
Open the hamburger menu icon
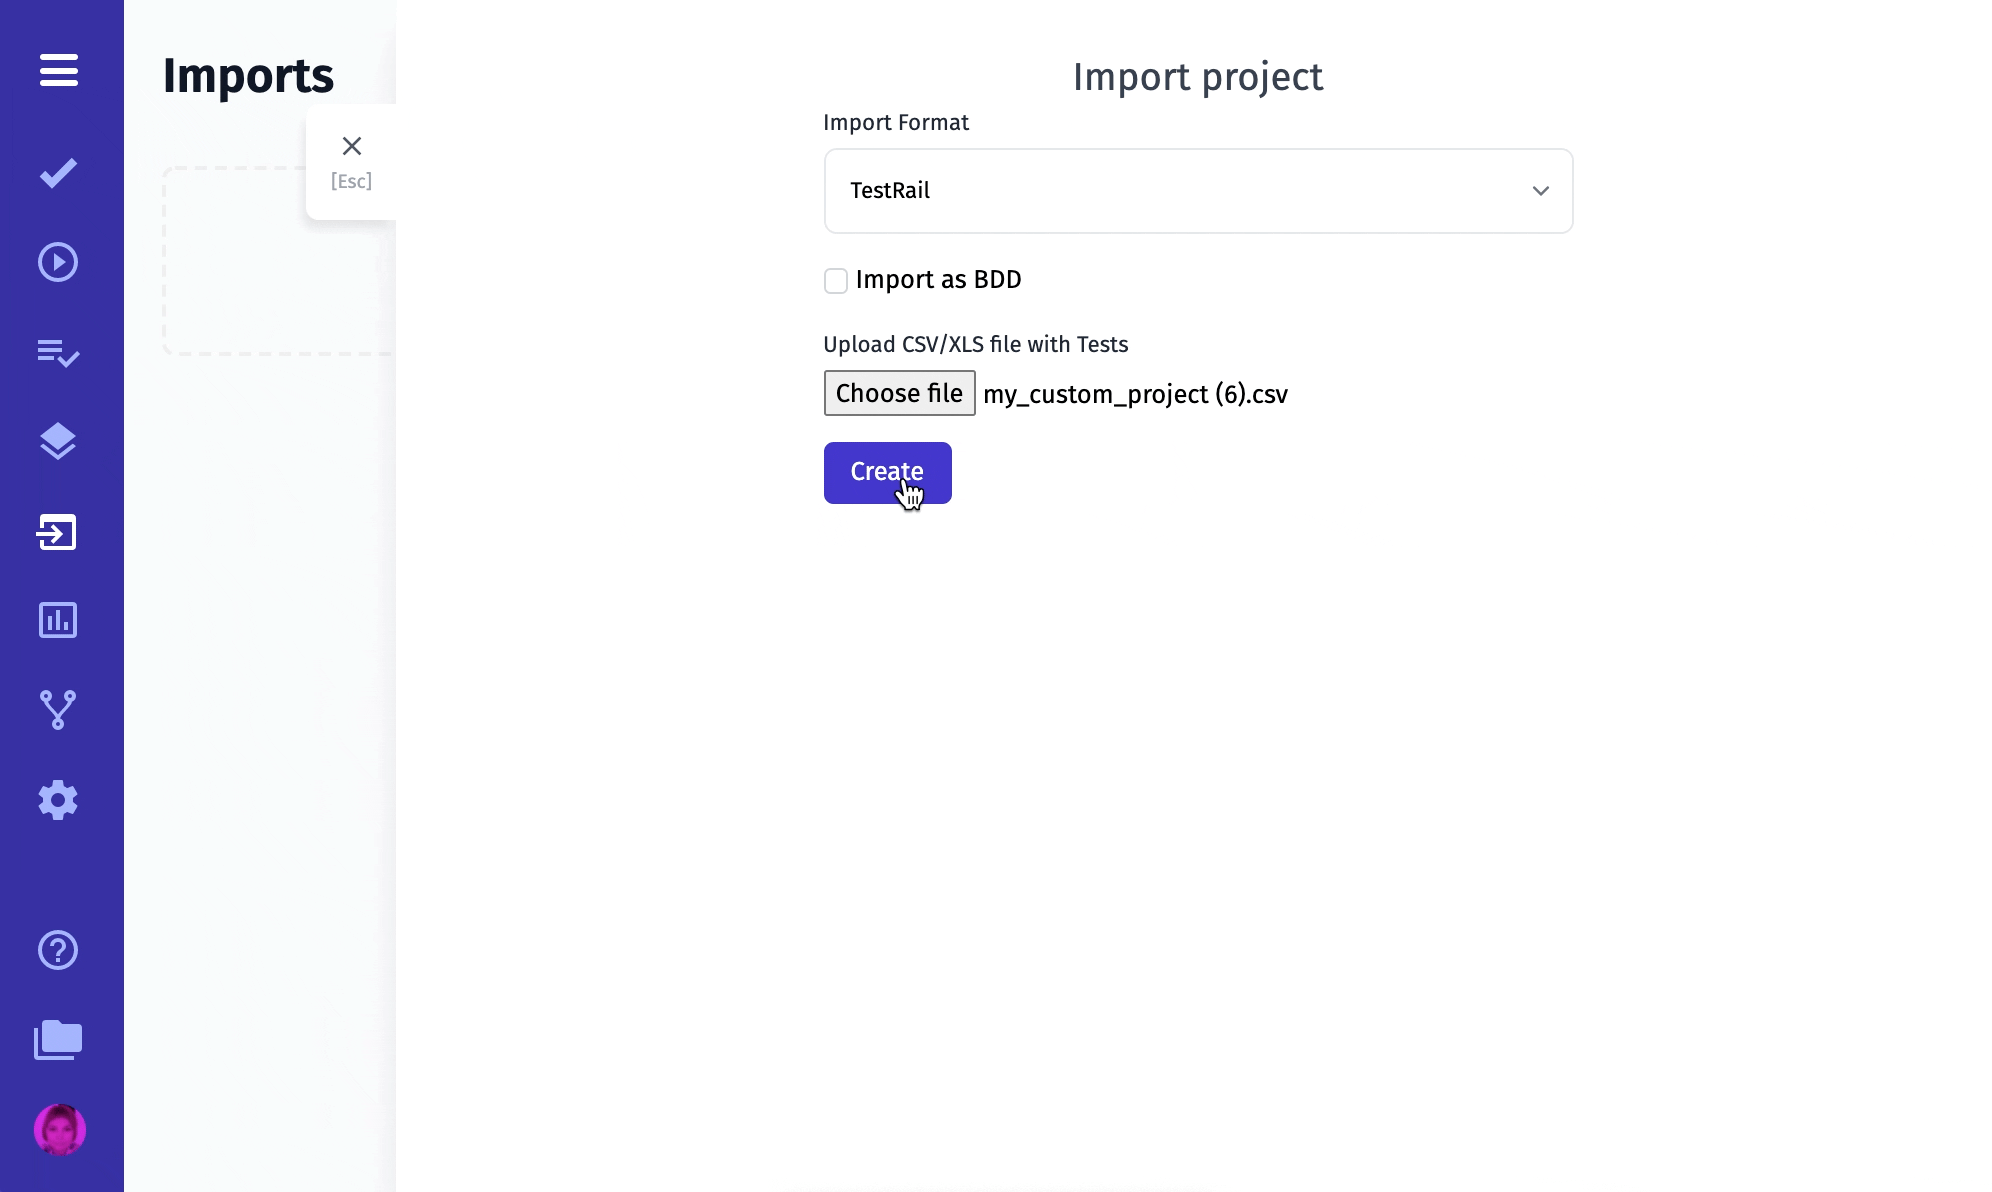[x=59, y=70]
